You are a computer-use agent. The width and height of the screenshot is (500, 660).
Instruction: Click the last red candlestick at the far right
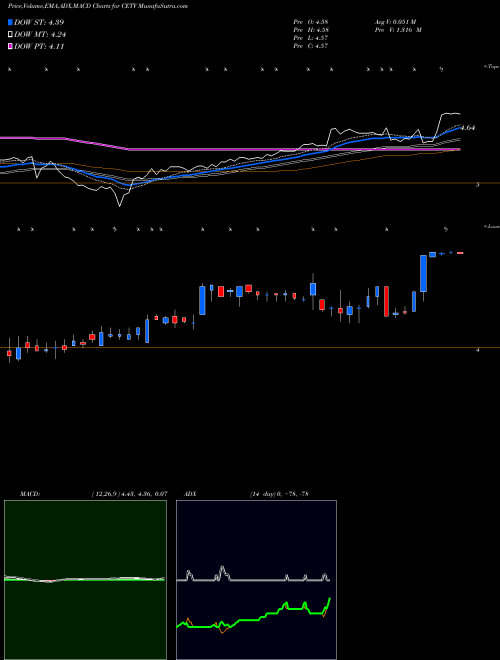(x=460, y=253)
